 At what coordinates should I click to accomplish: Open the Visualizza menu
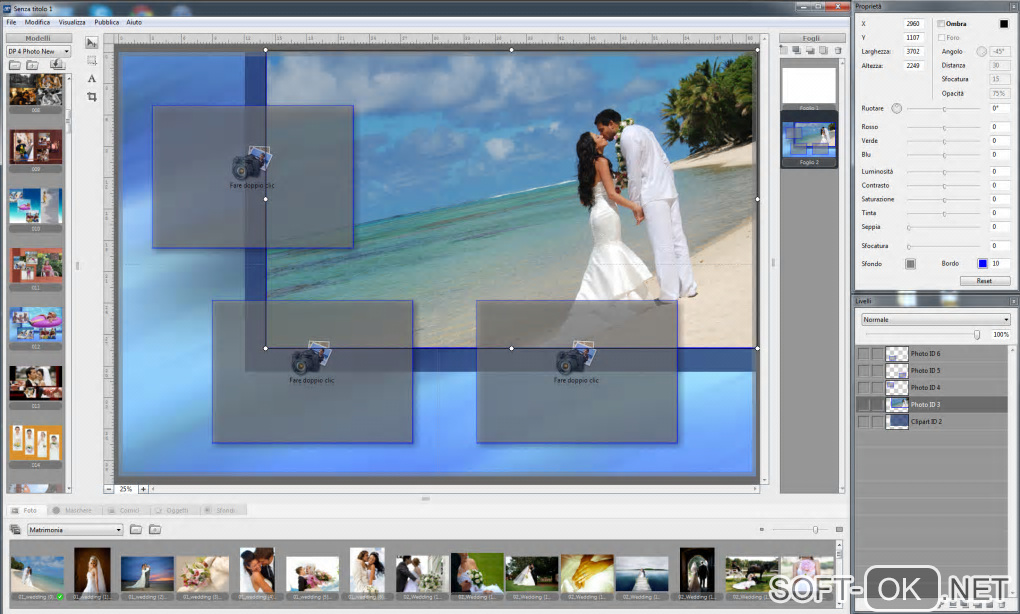pyautogui.click(x=72, y=21)
